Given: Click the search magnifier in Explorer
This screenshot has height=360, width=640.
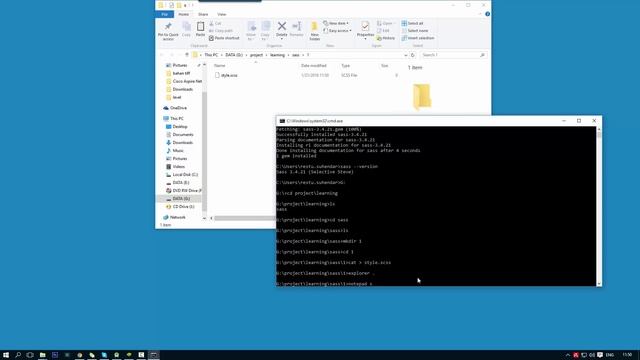Looking at the screenshot, I should click(482, 55).
